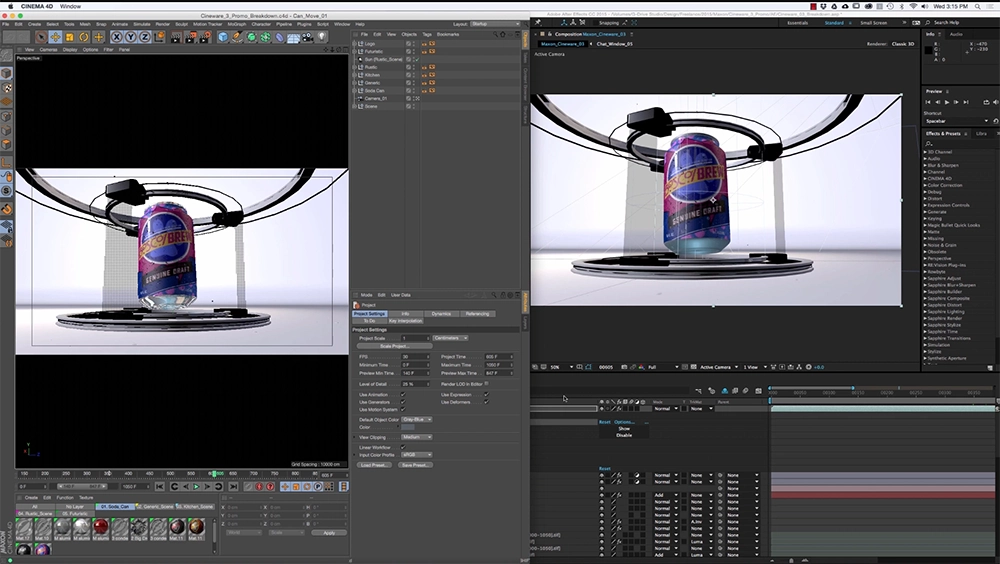Open the Centimeters unit dropdown
1000x564 pixels.
[x=450, y=338]
